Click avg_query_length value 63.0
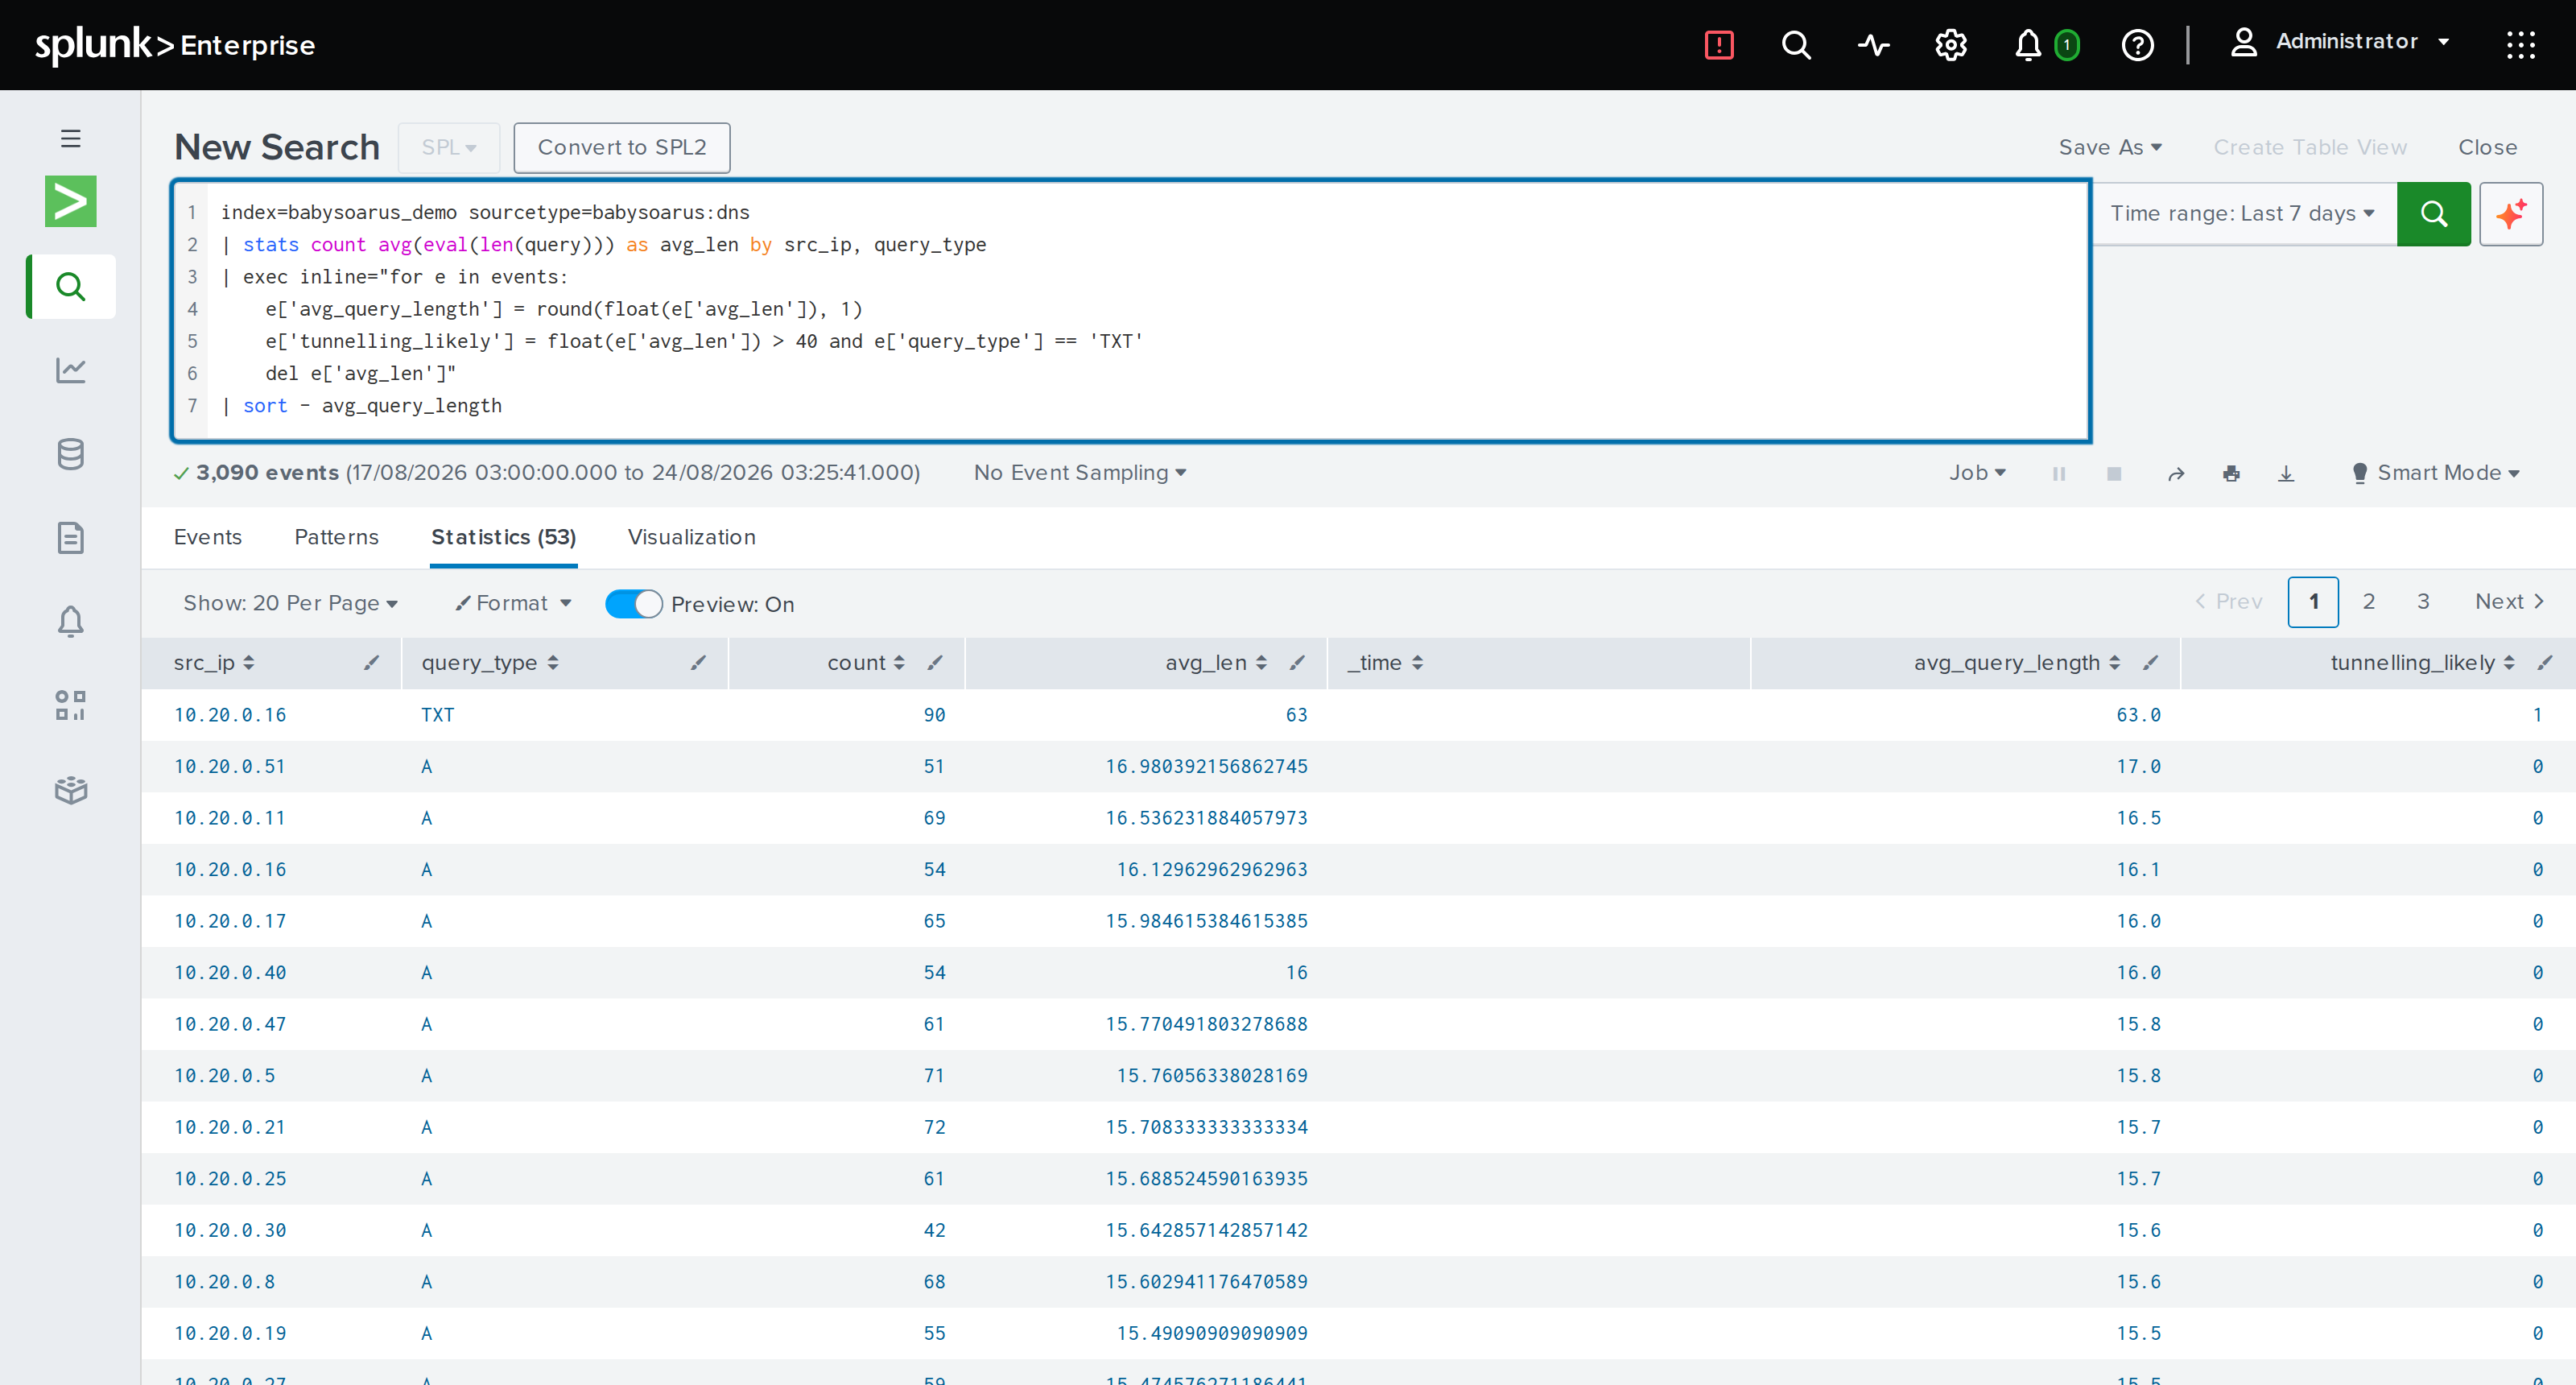This screenshot has height=1385, width=2576. click(2138, 715)
